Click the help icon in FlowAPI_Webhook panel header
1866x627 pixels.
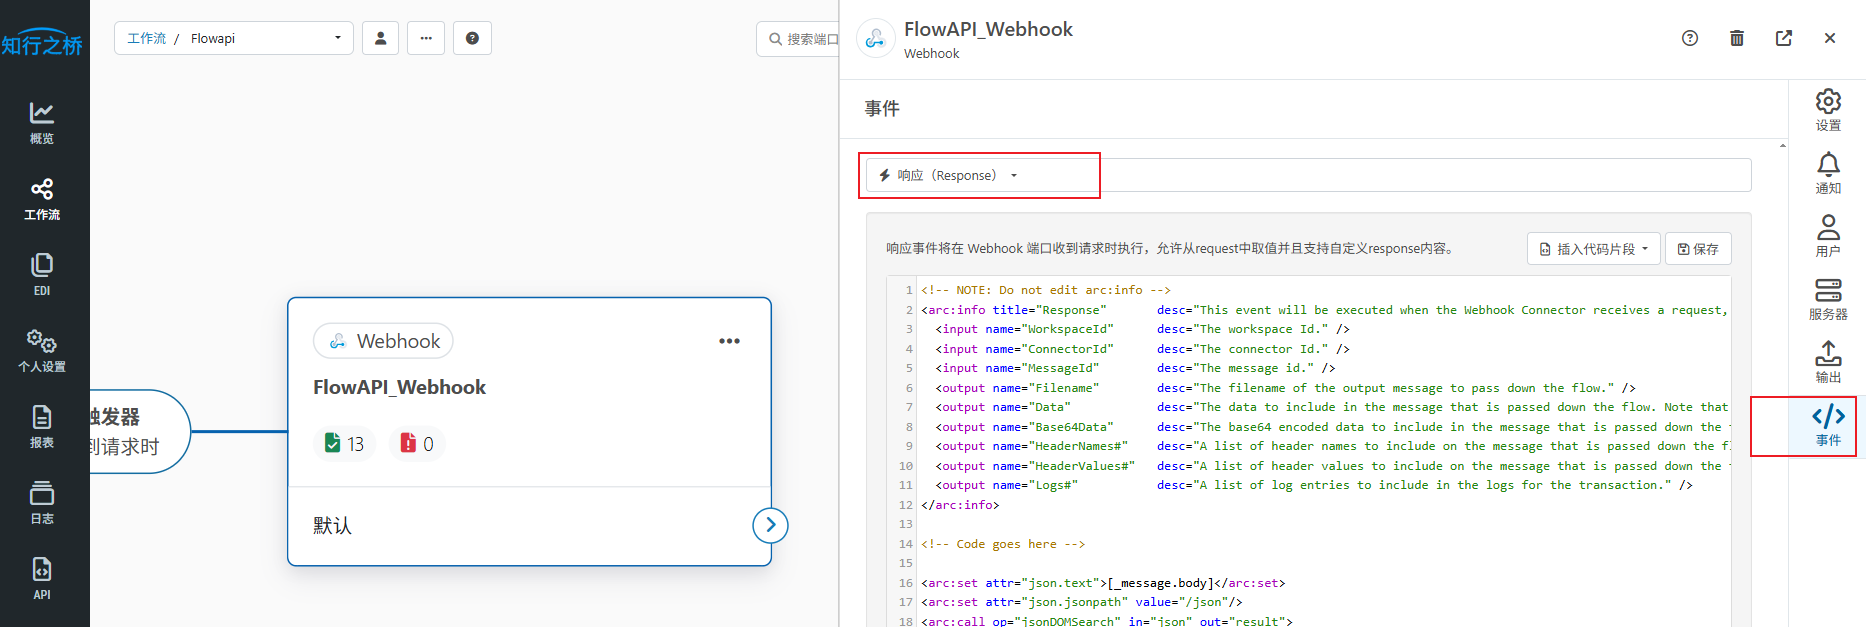coord(1690,38)
